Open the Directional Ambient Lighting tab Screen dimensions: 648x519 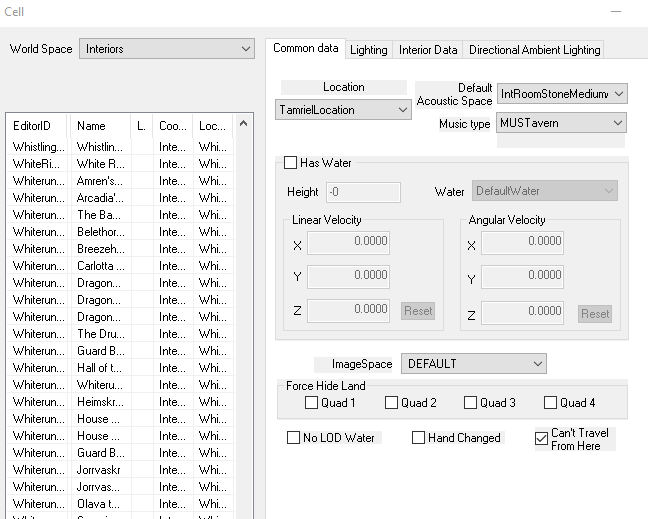(x=534, y=50)
